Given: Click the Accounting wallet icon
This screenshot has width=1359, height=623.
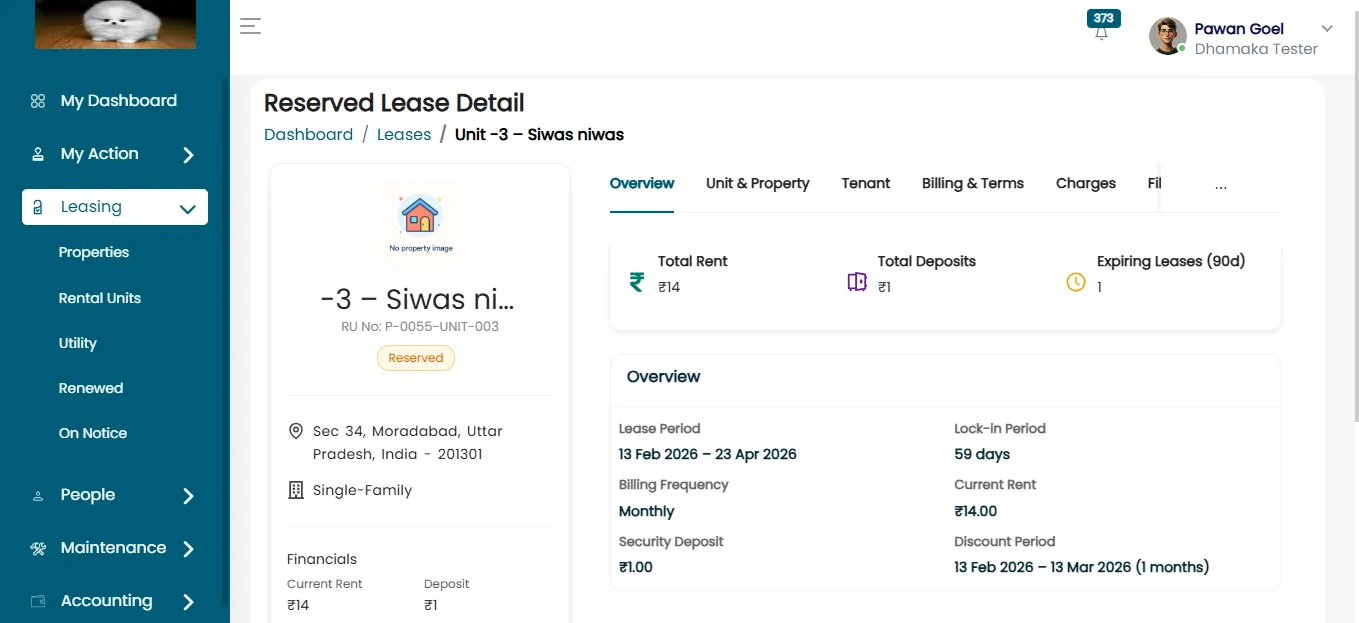Looking at the screenshot, I should click(x=38, y=601).
